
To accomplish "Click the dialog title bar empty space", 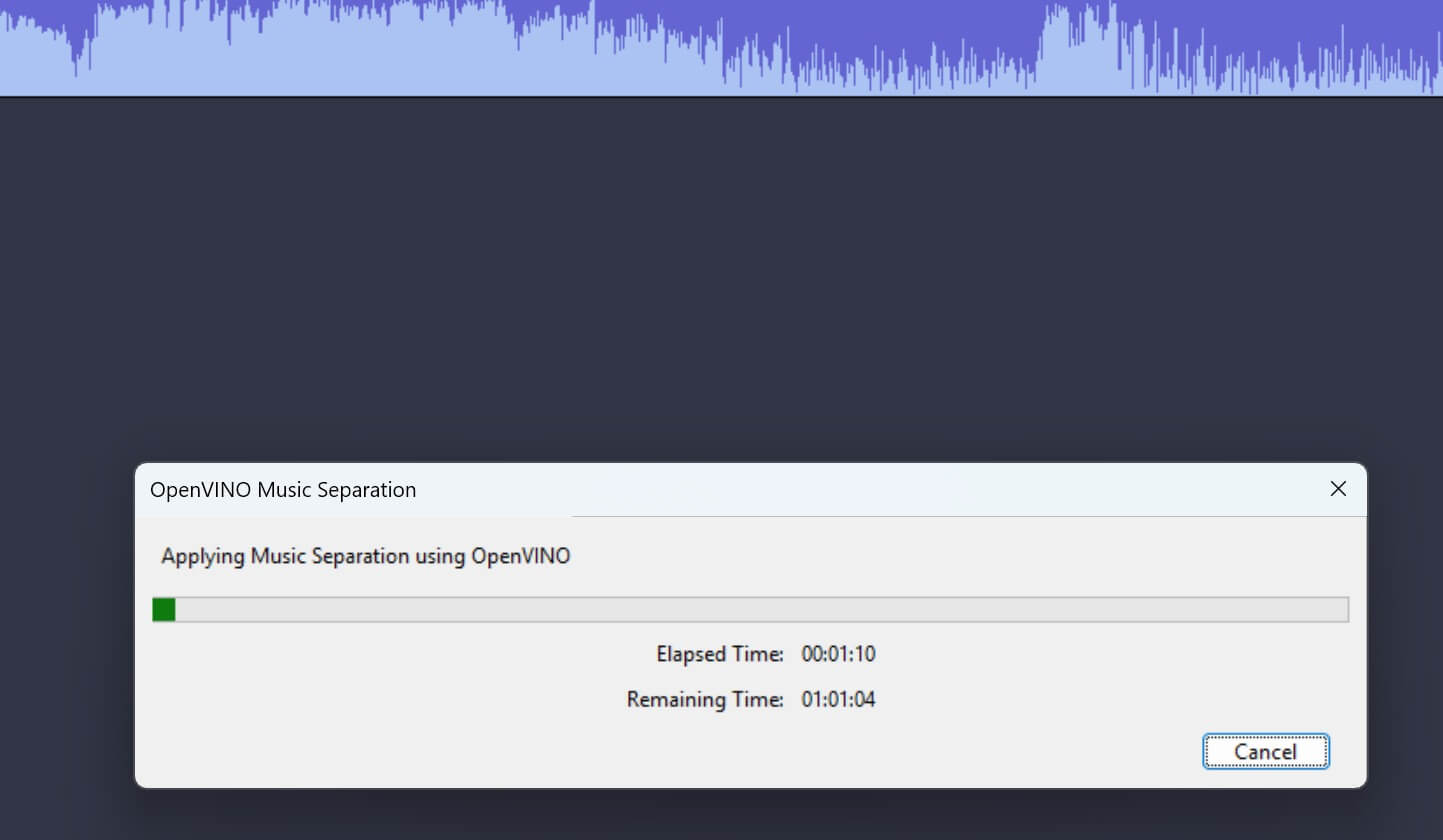I will pos(850,490).
